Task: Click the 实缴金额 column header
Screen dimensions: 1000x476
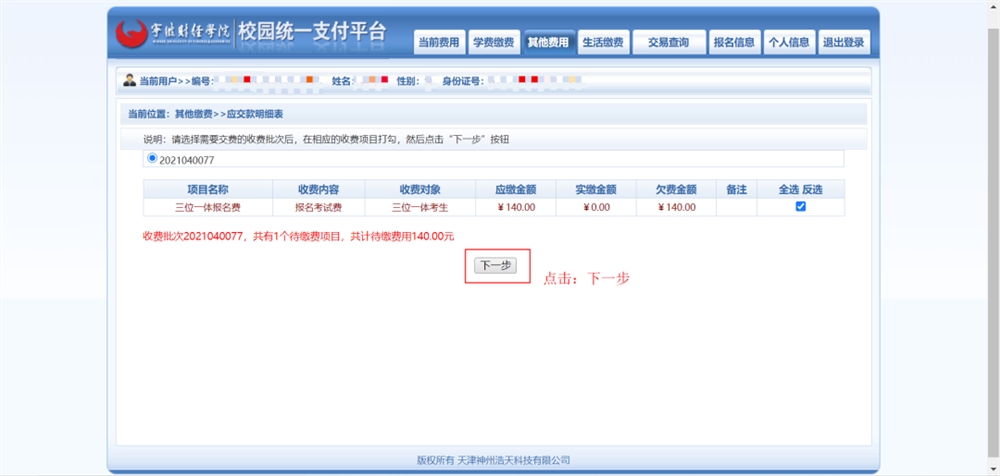Action: (x=596, y=190)
